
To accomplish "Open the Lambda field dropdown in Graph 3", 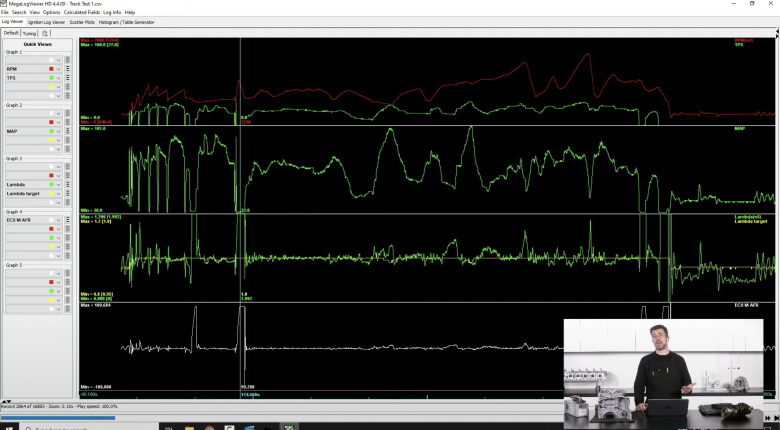I will (58, 185).
